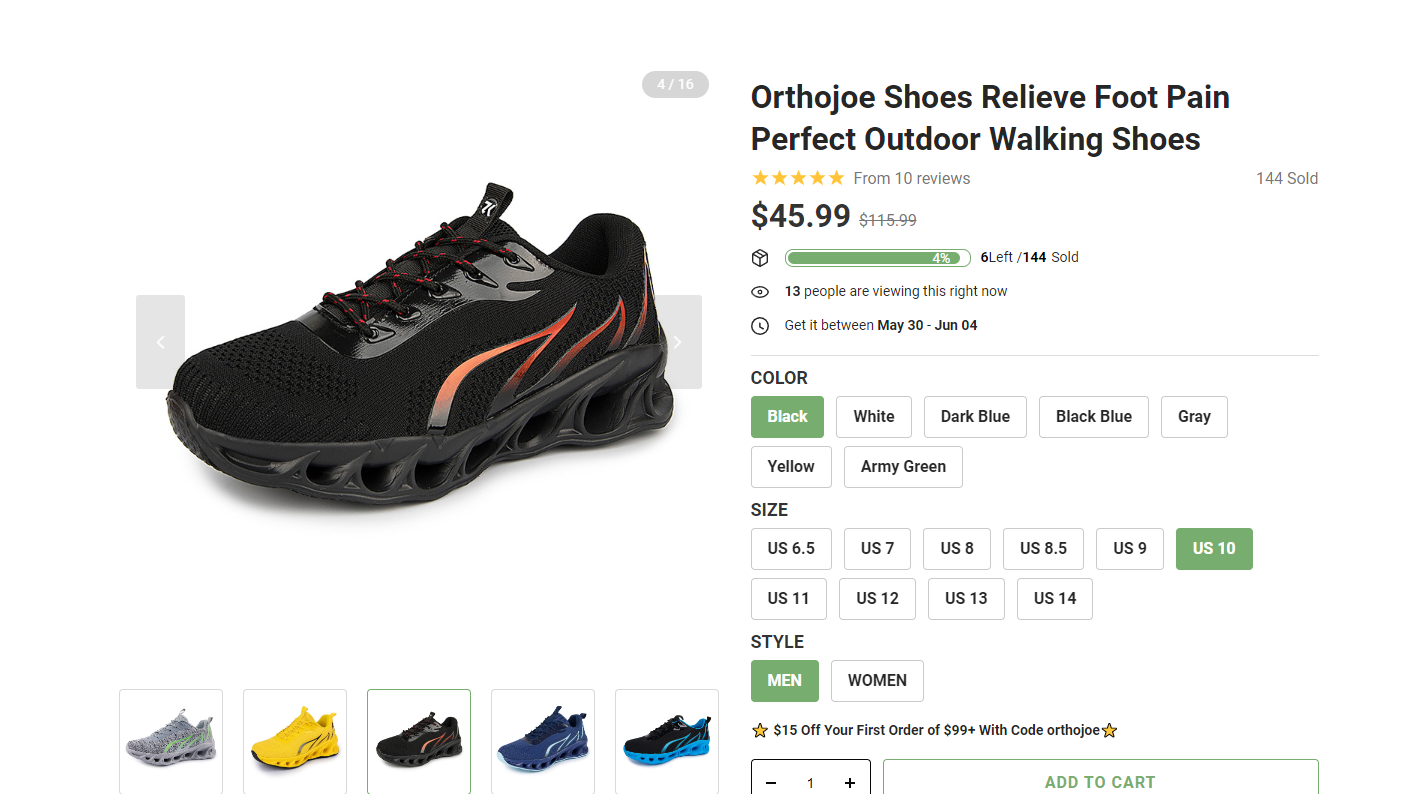Click the quantity input field
This screenshot has width=1417, height=794.
(811, 783)
